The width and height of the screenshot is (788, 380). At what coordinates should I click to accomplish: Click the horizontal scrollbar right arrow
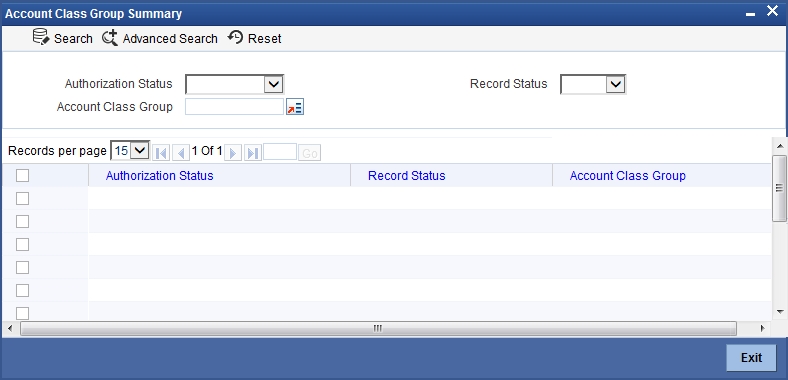pyautogui.click(x=762, y=328)
